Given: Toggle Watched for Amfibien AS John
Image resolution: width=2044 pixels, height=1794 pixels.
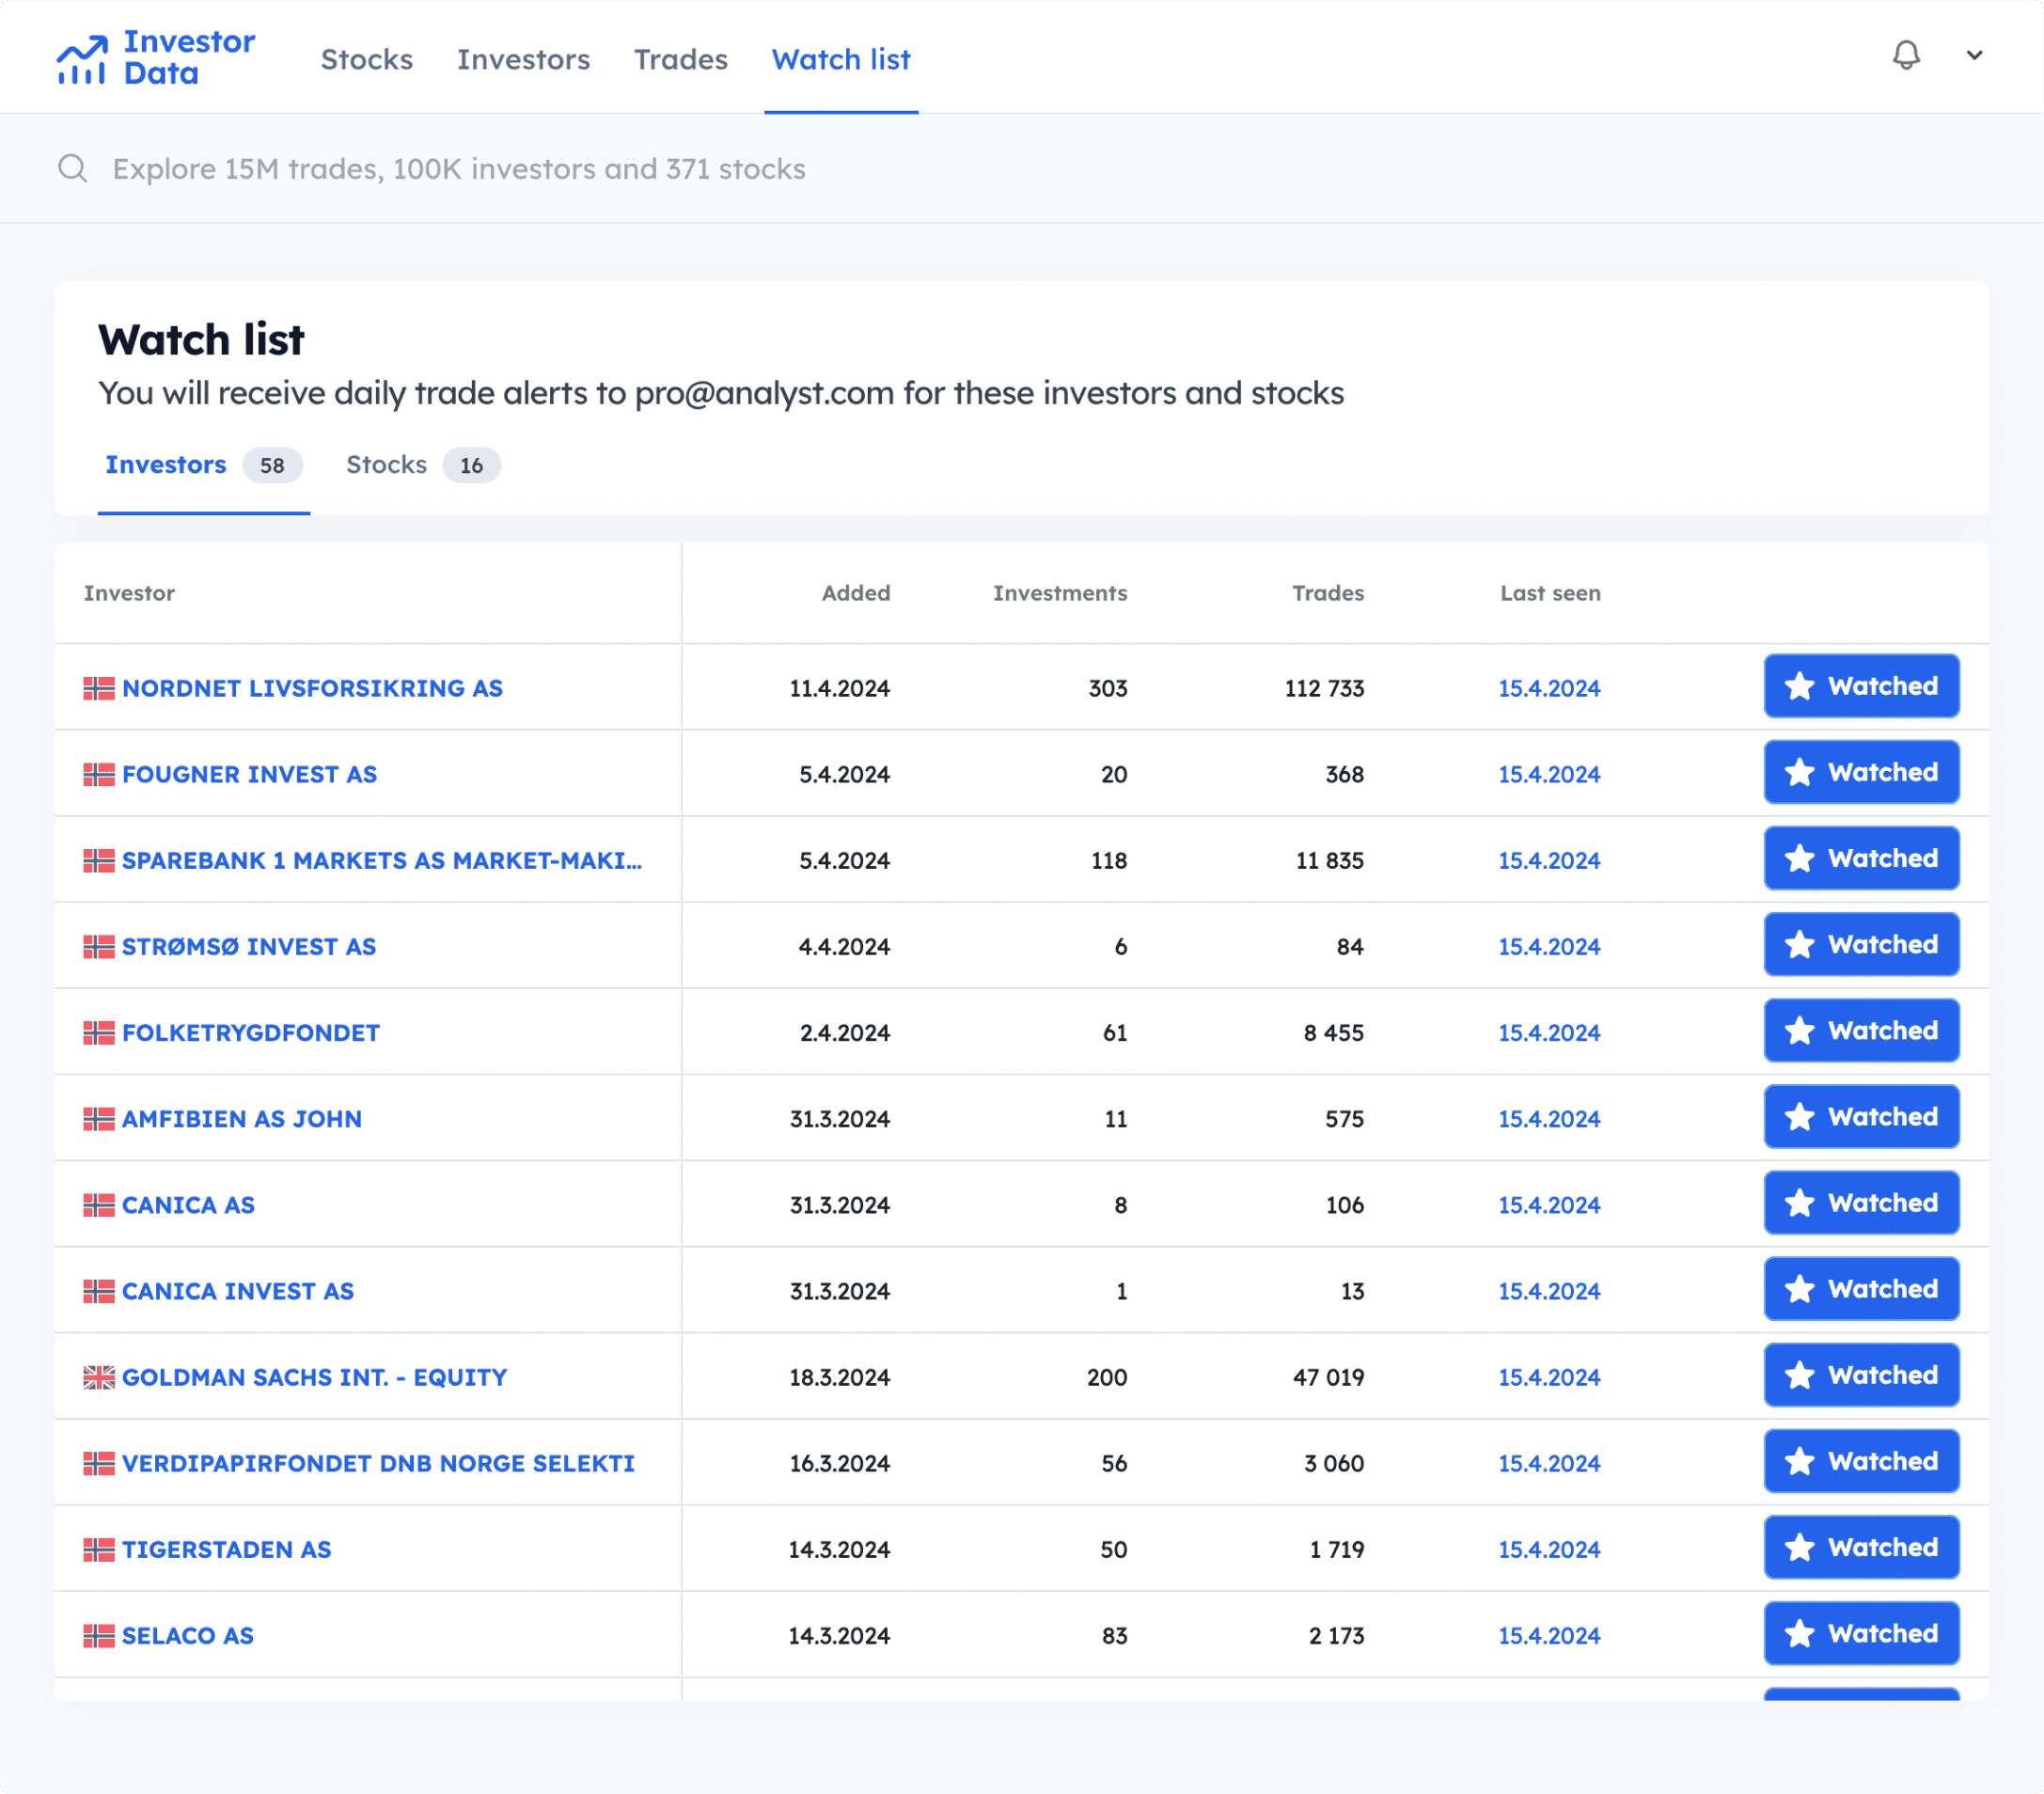Looking at the screenshot, I should (x=1860, y=1116).
